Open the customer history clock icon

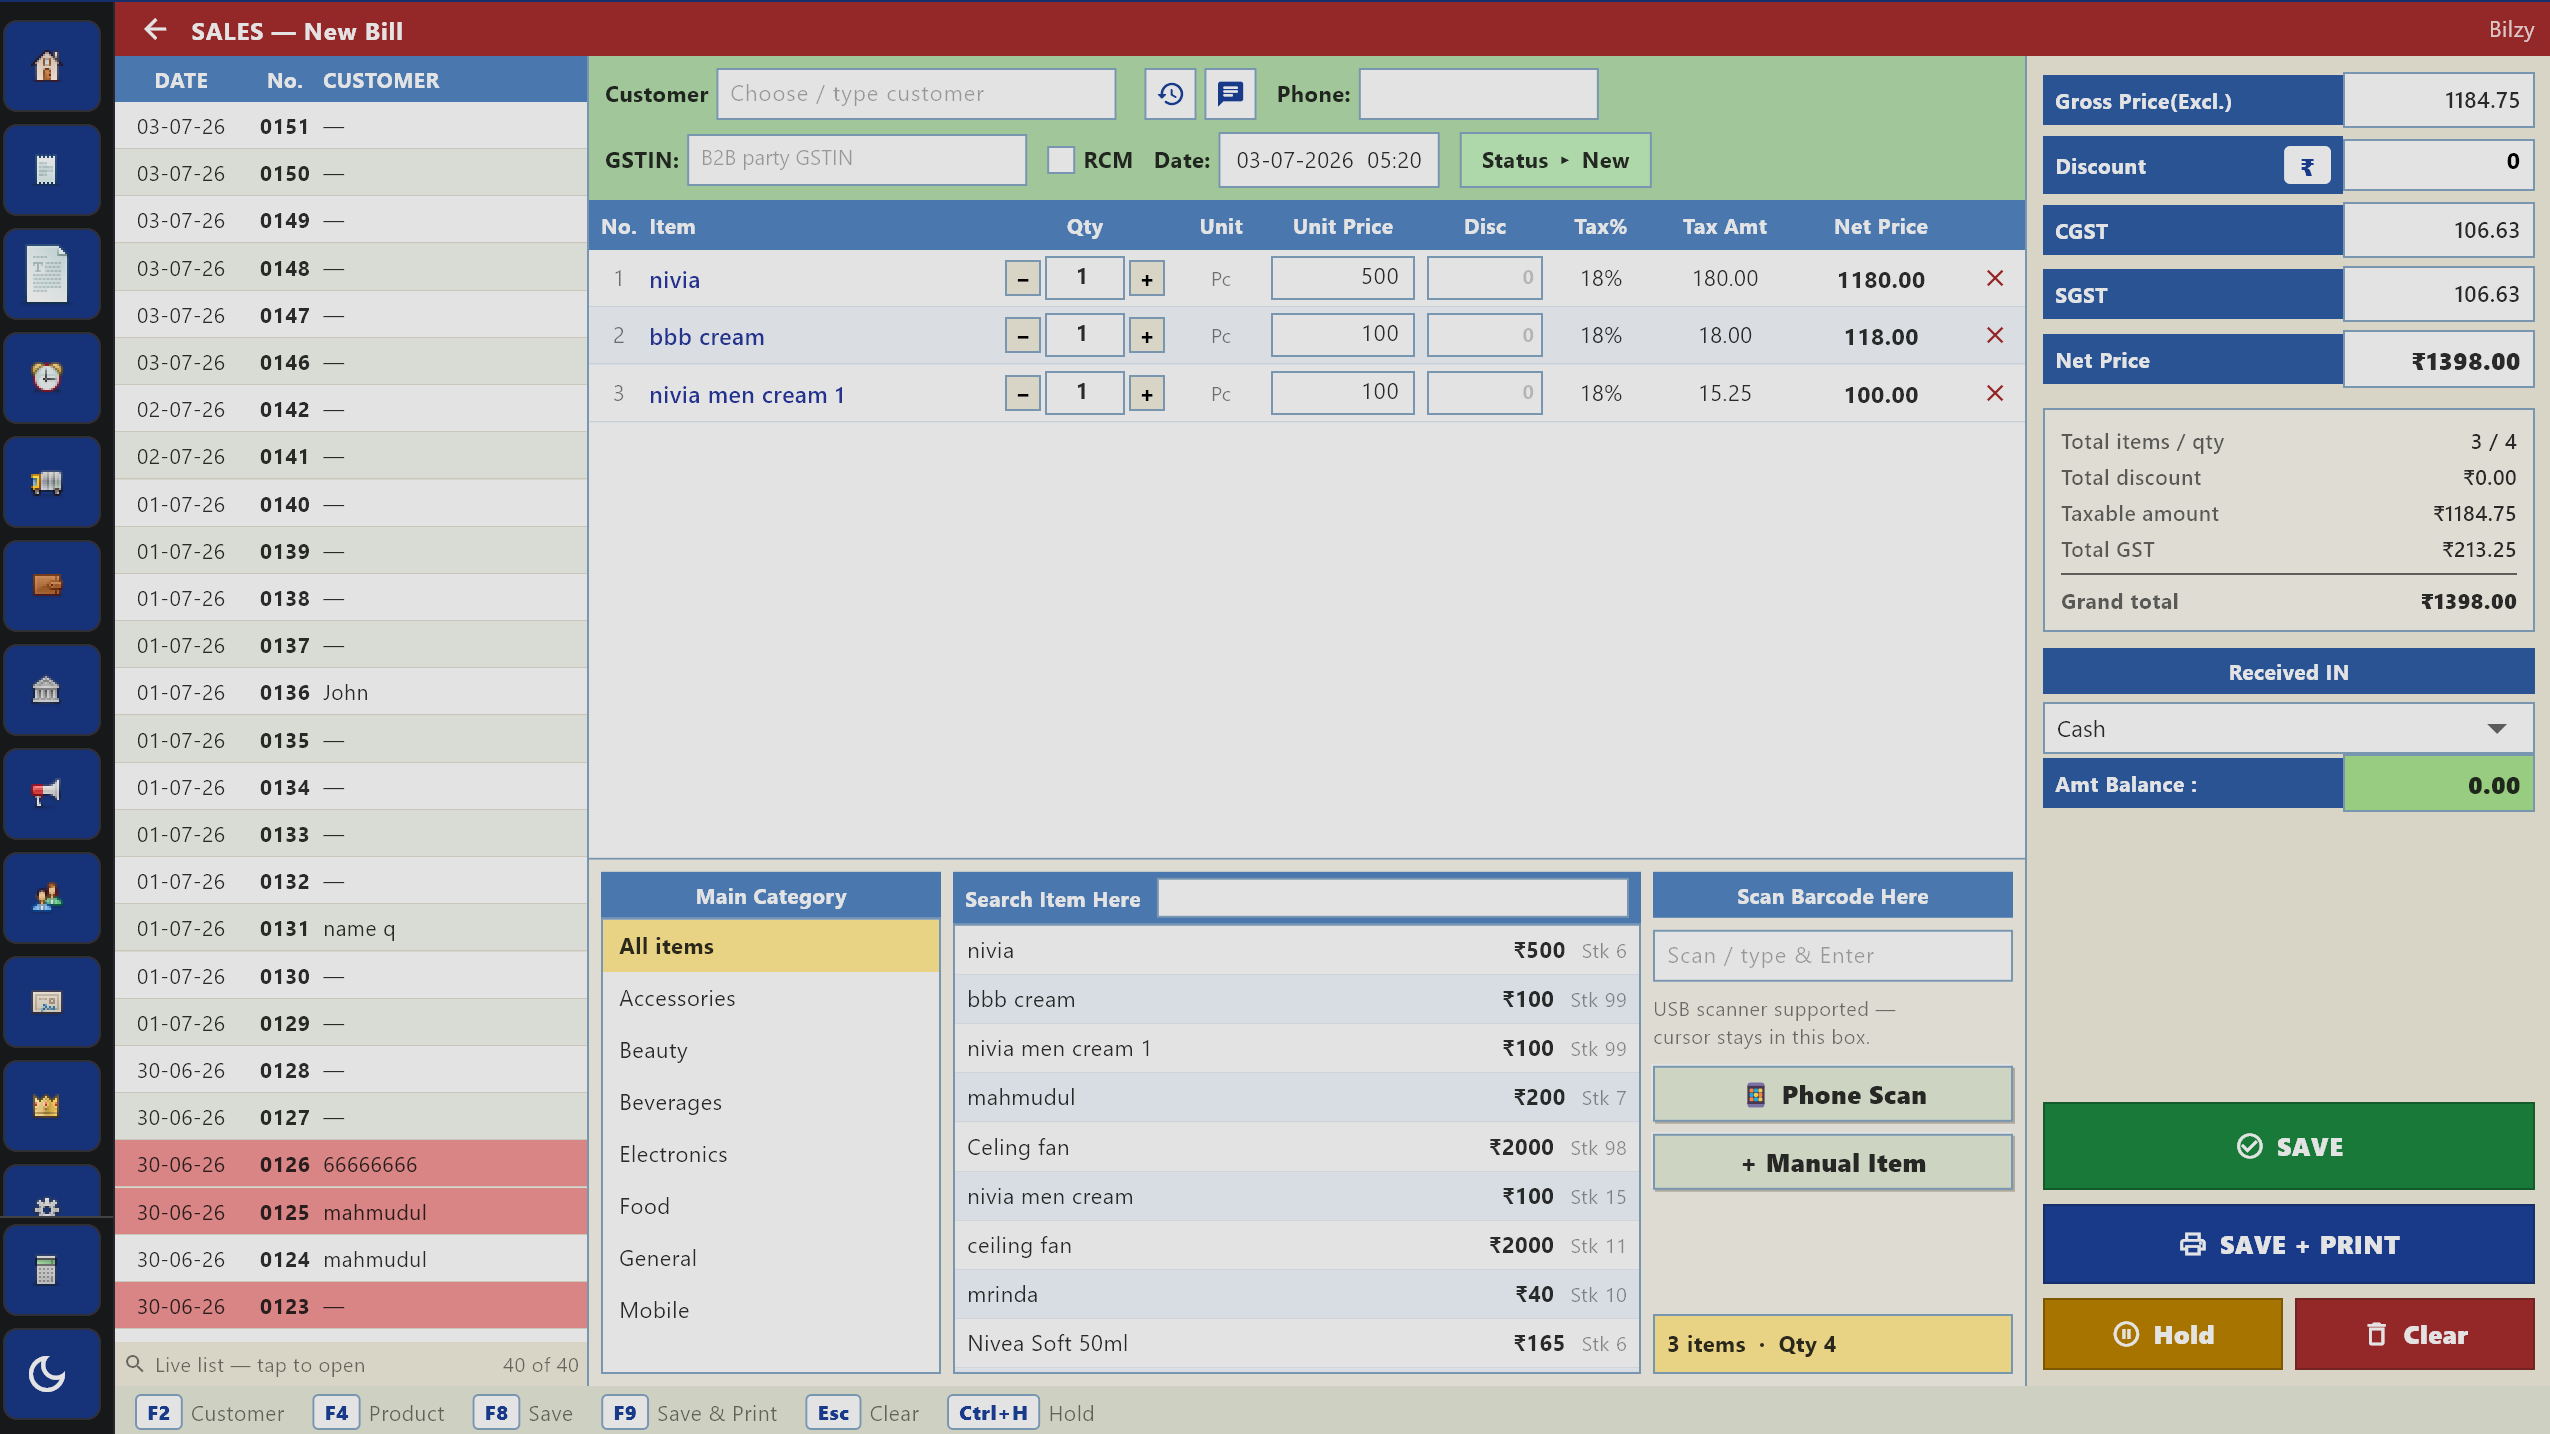coord(1170,94)
